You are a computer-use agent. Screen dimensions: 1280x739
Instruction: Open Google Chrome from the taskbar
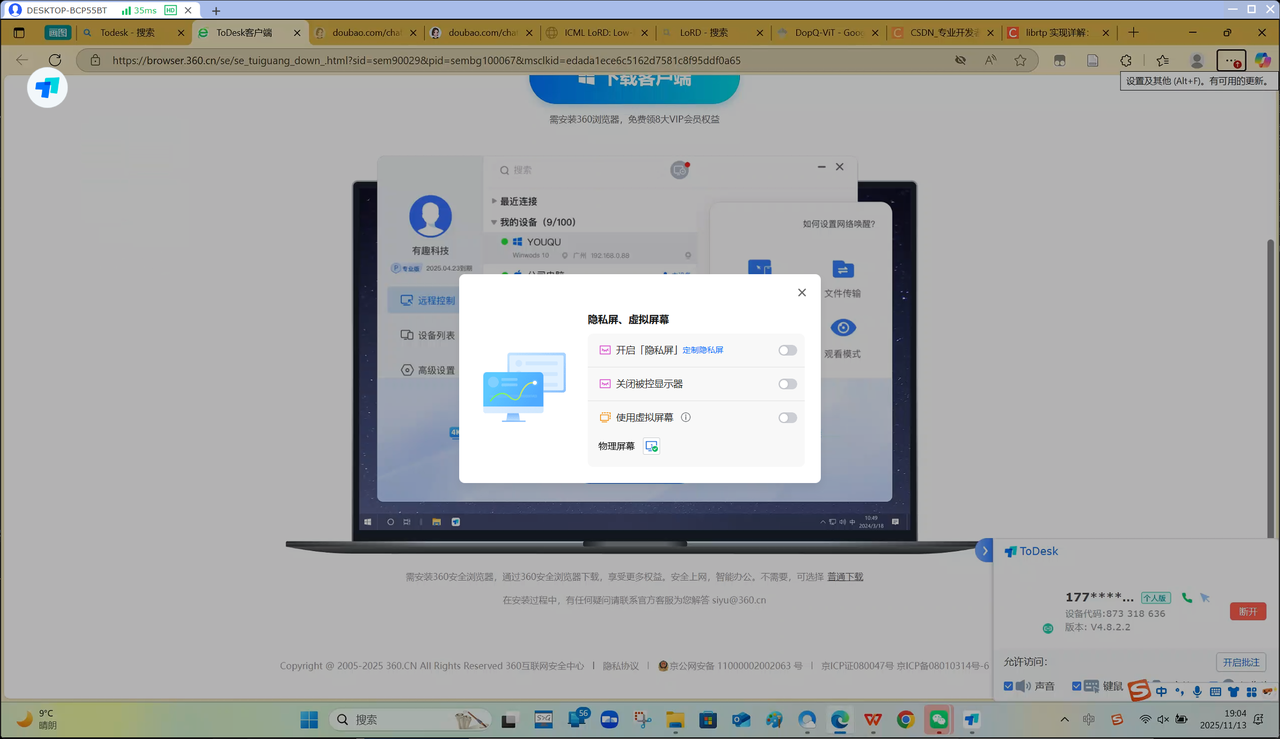tap(906, 719)
